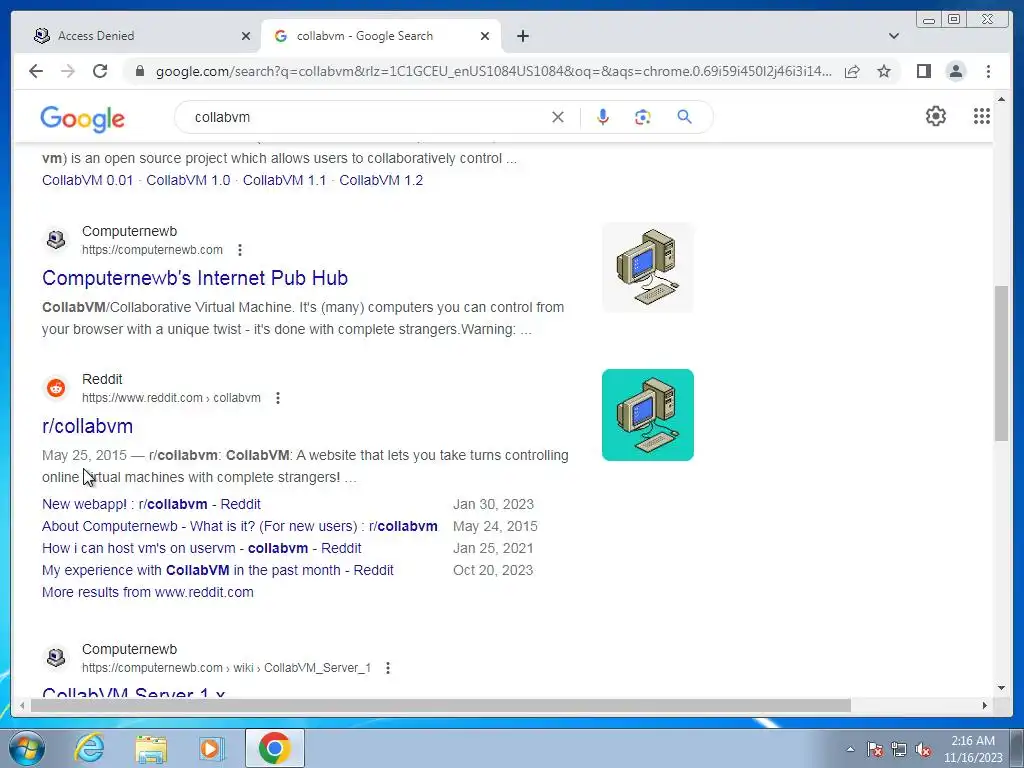This screenshot has width=1024, height=768.
Task: Open the CollabVM 1.1 sitelink
Action: tap(284, 180)
